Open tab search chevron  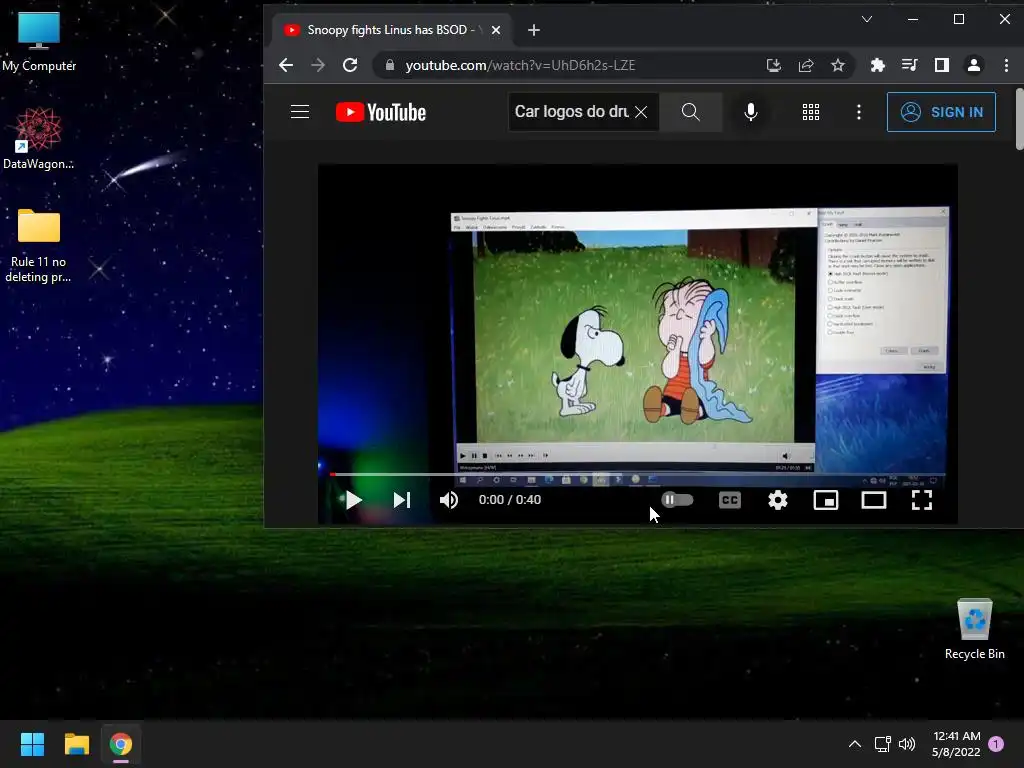point(867,20)
